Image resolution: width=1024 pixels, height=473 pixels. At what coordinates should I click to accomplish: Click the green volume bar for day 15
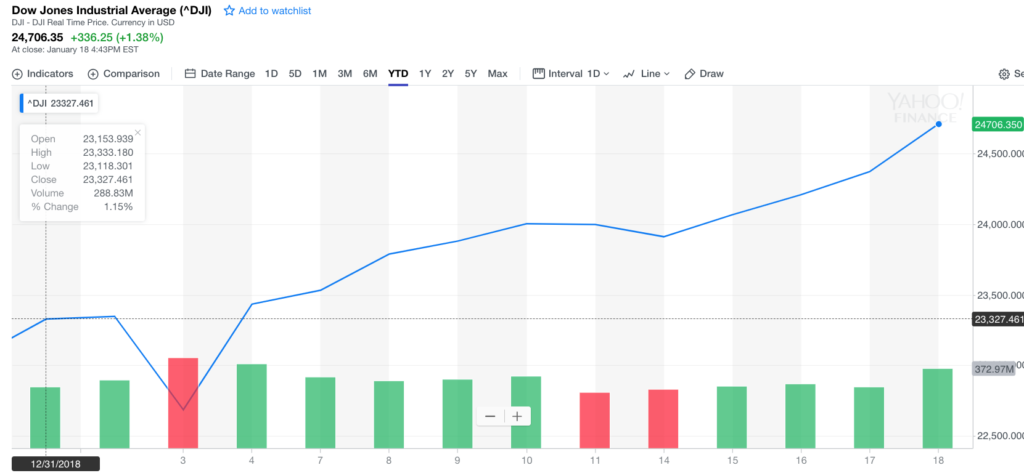[731, 417]
